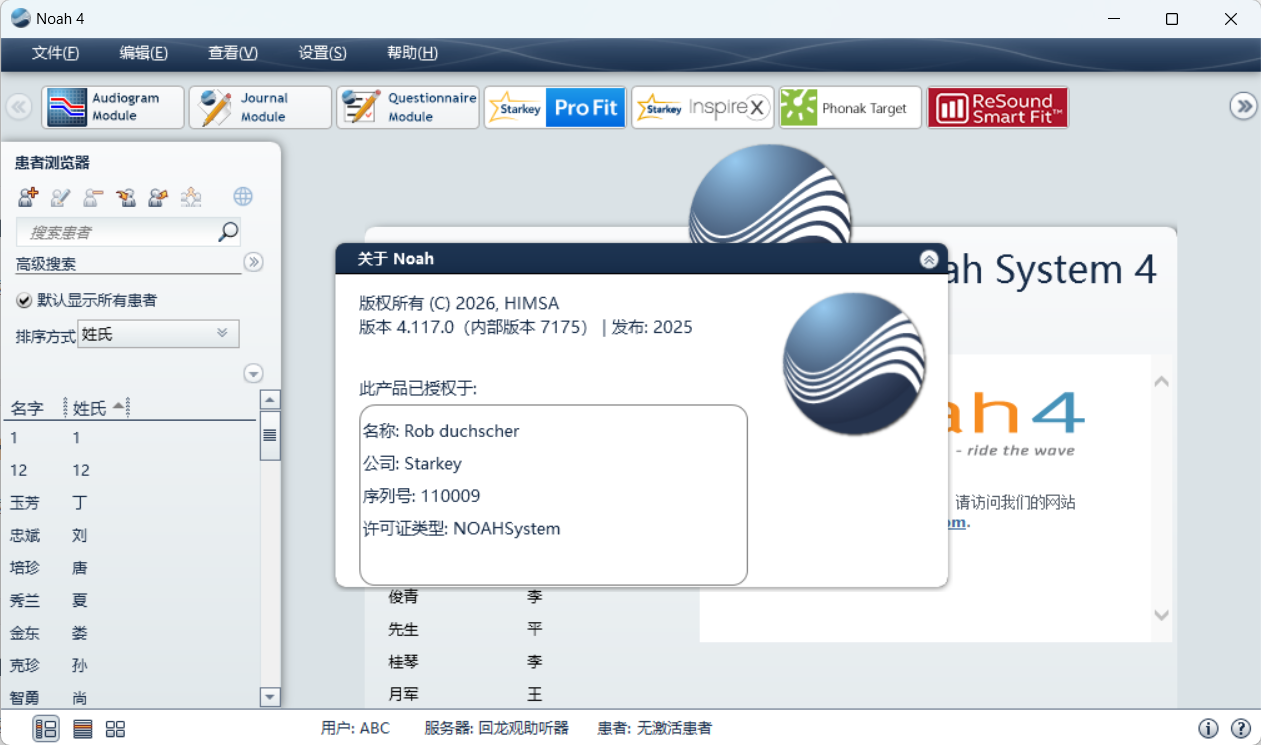Click patient list scrollbar up arrow
1261x745 pixels.
pyautogui.click(x=270, y=400)
